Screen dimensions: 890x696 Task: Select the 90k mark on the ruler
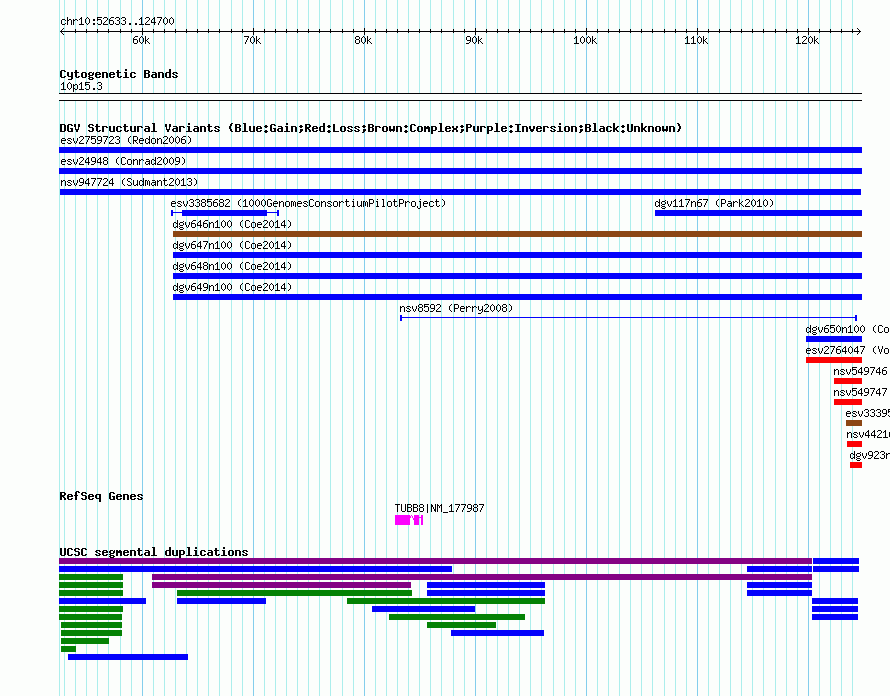point(474,40)
